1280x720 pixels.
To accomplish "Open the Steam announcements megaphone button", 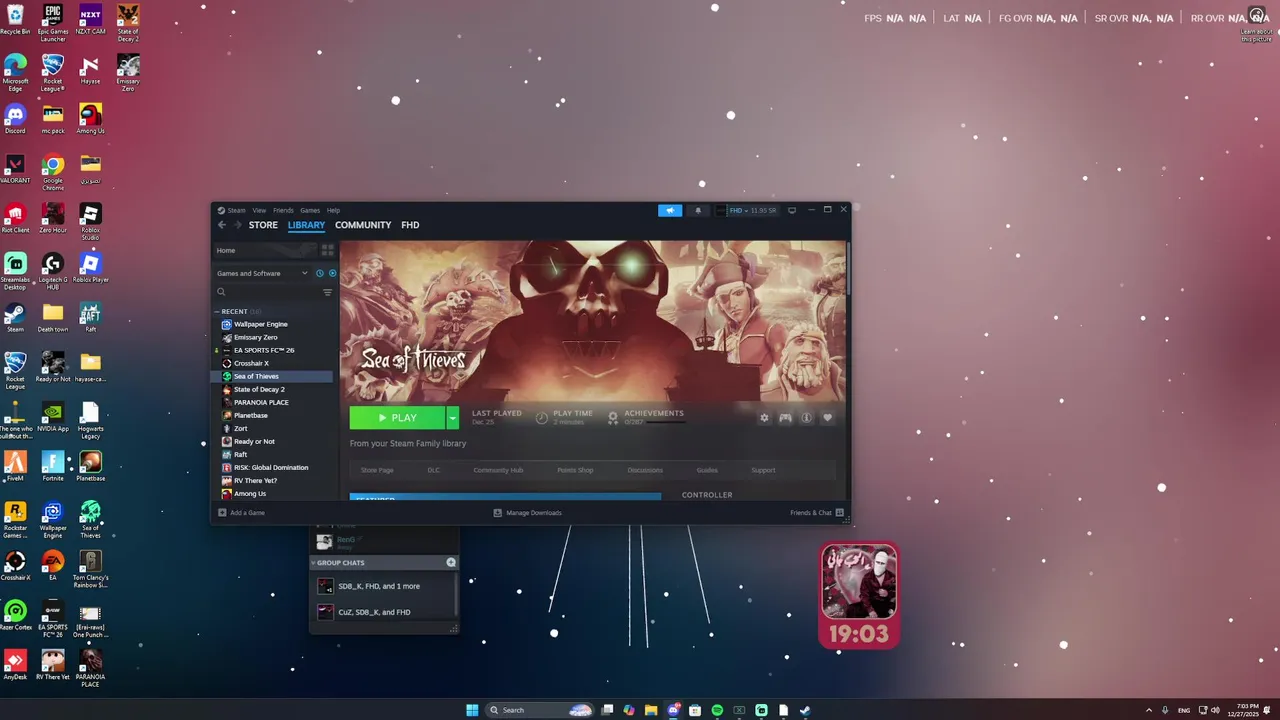I will pyautogui.click(x=670, y=210).
